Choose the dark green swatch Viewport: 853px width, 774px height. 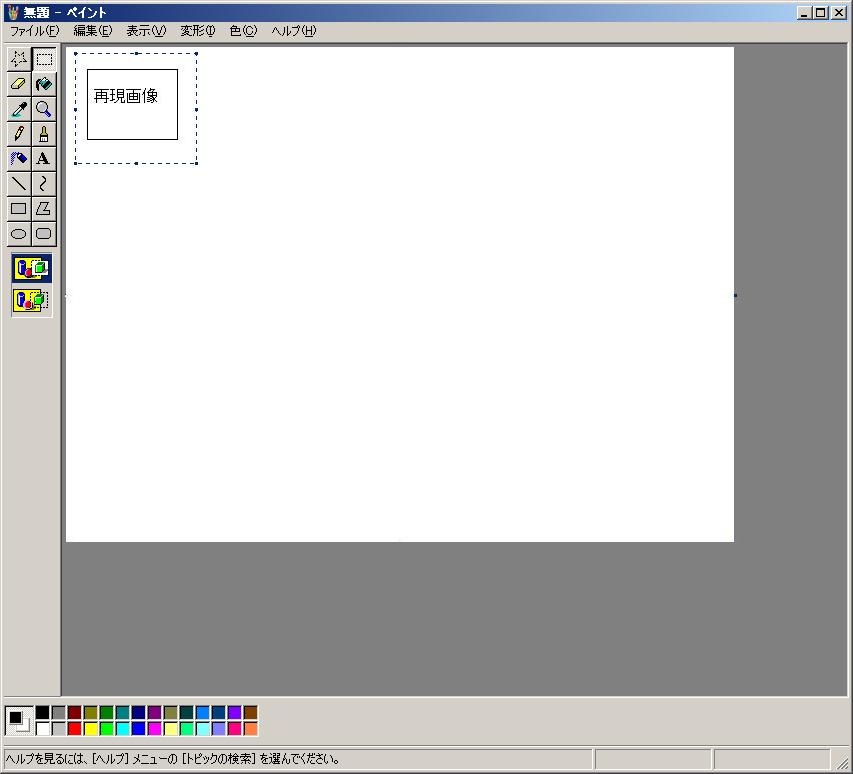107,713
